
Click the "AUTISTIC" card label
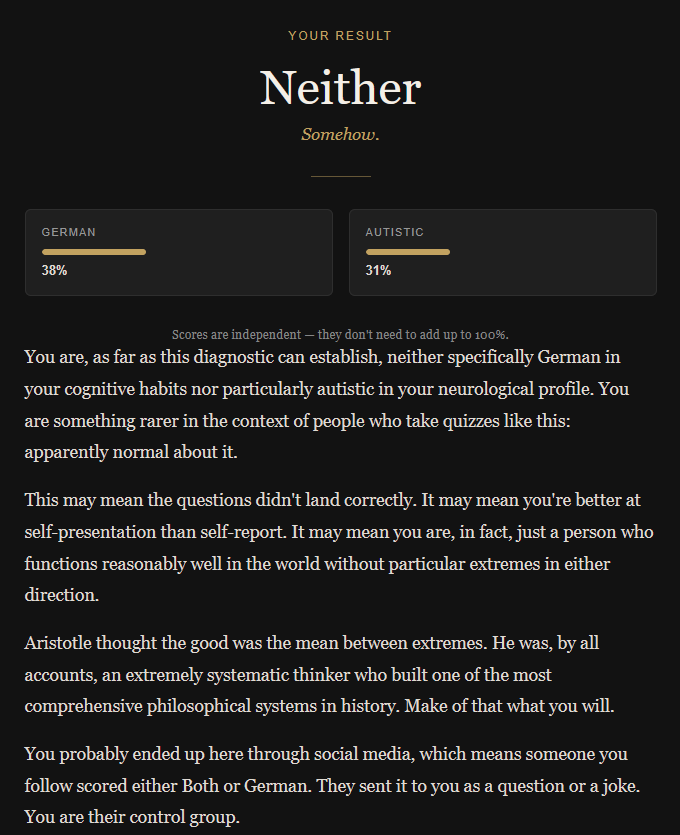click(x=394, y=232)
